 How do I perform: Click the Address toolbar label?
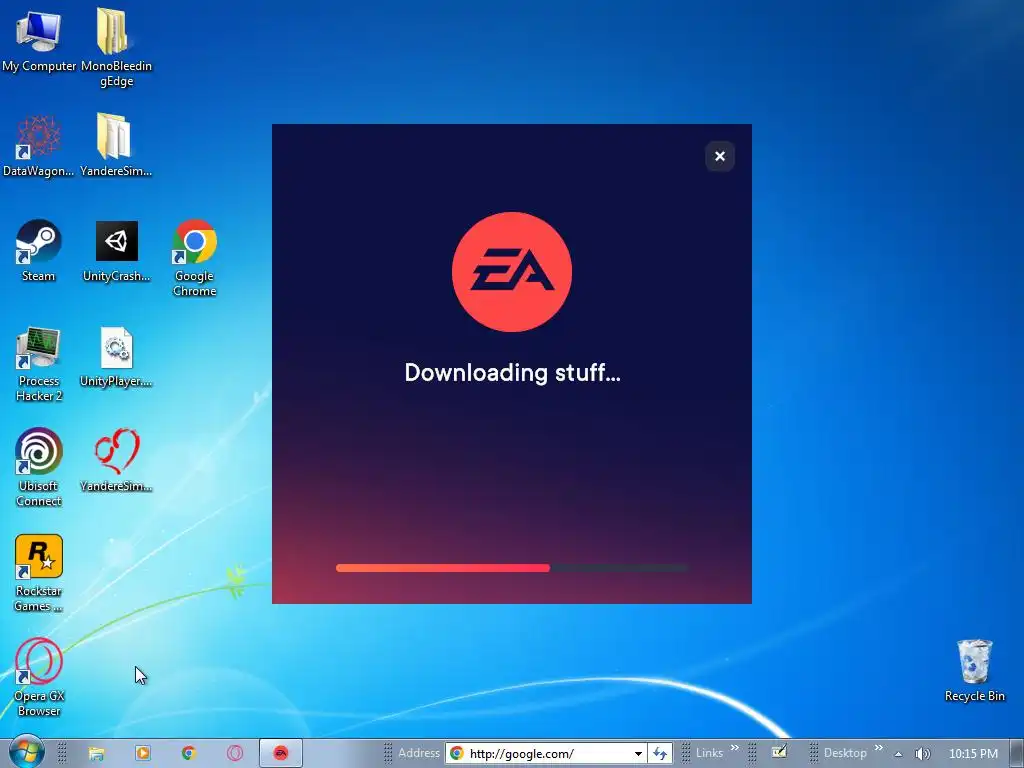pyautogui.click(x=419, y=753)
